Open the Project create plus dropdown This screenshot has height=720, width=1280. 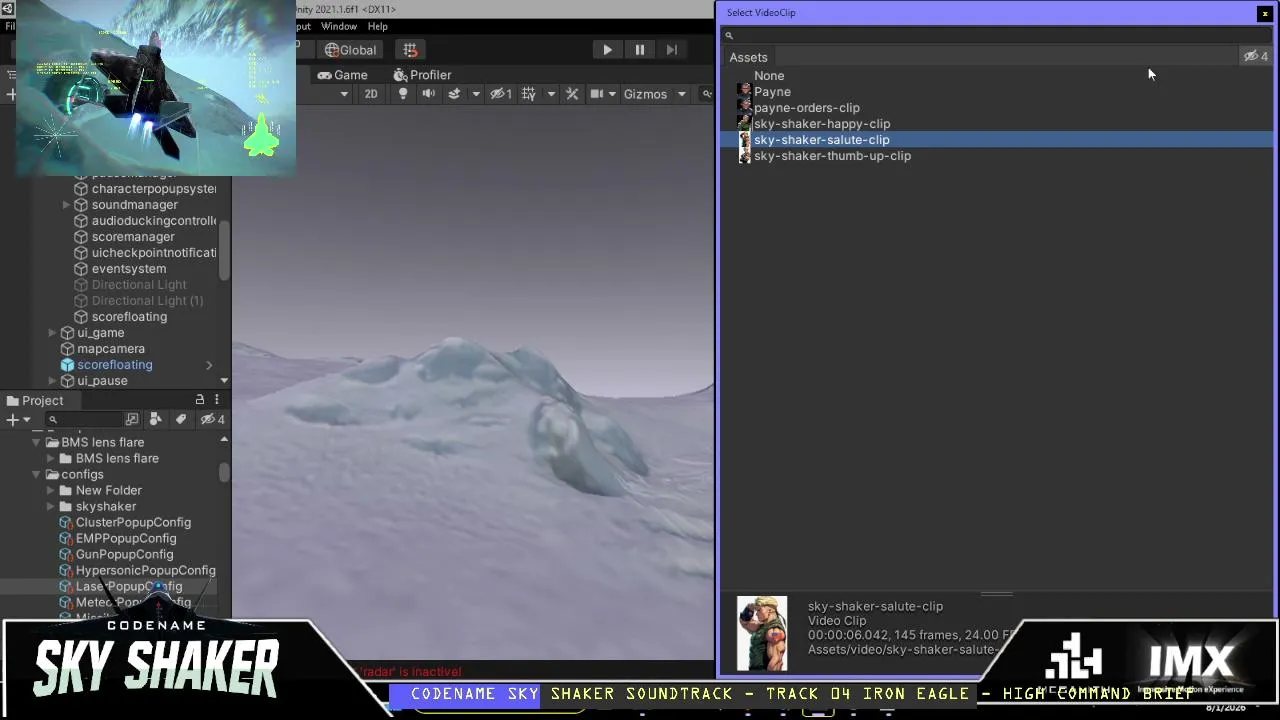point(17,420)
